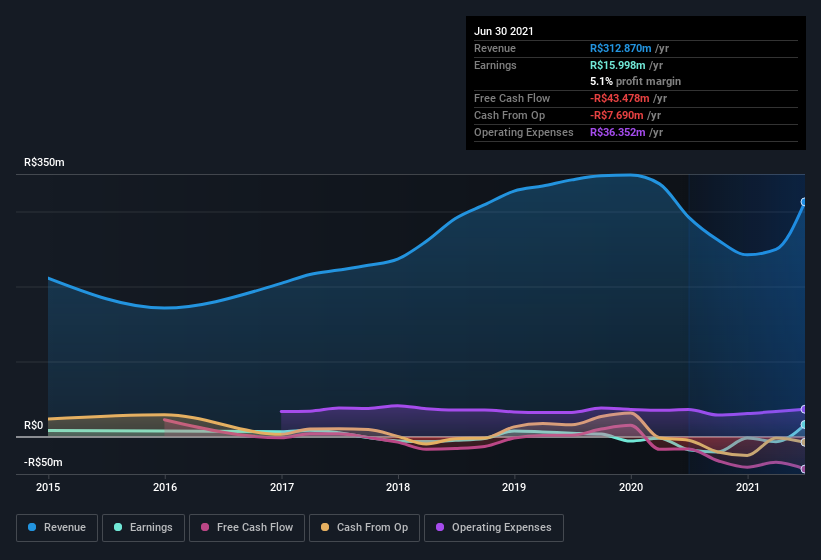The width and height of the screenshot is (821, 560).
Task: Click the R$15.998m earnings value
Action: pyautogui.click(x=617, y=65)
